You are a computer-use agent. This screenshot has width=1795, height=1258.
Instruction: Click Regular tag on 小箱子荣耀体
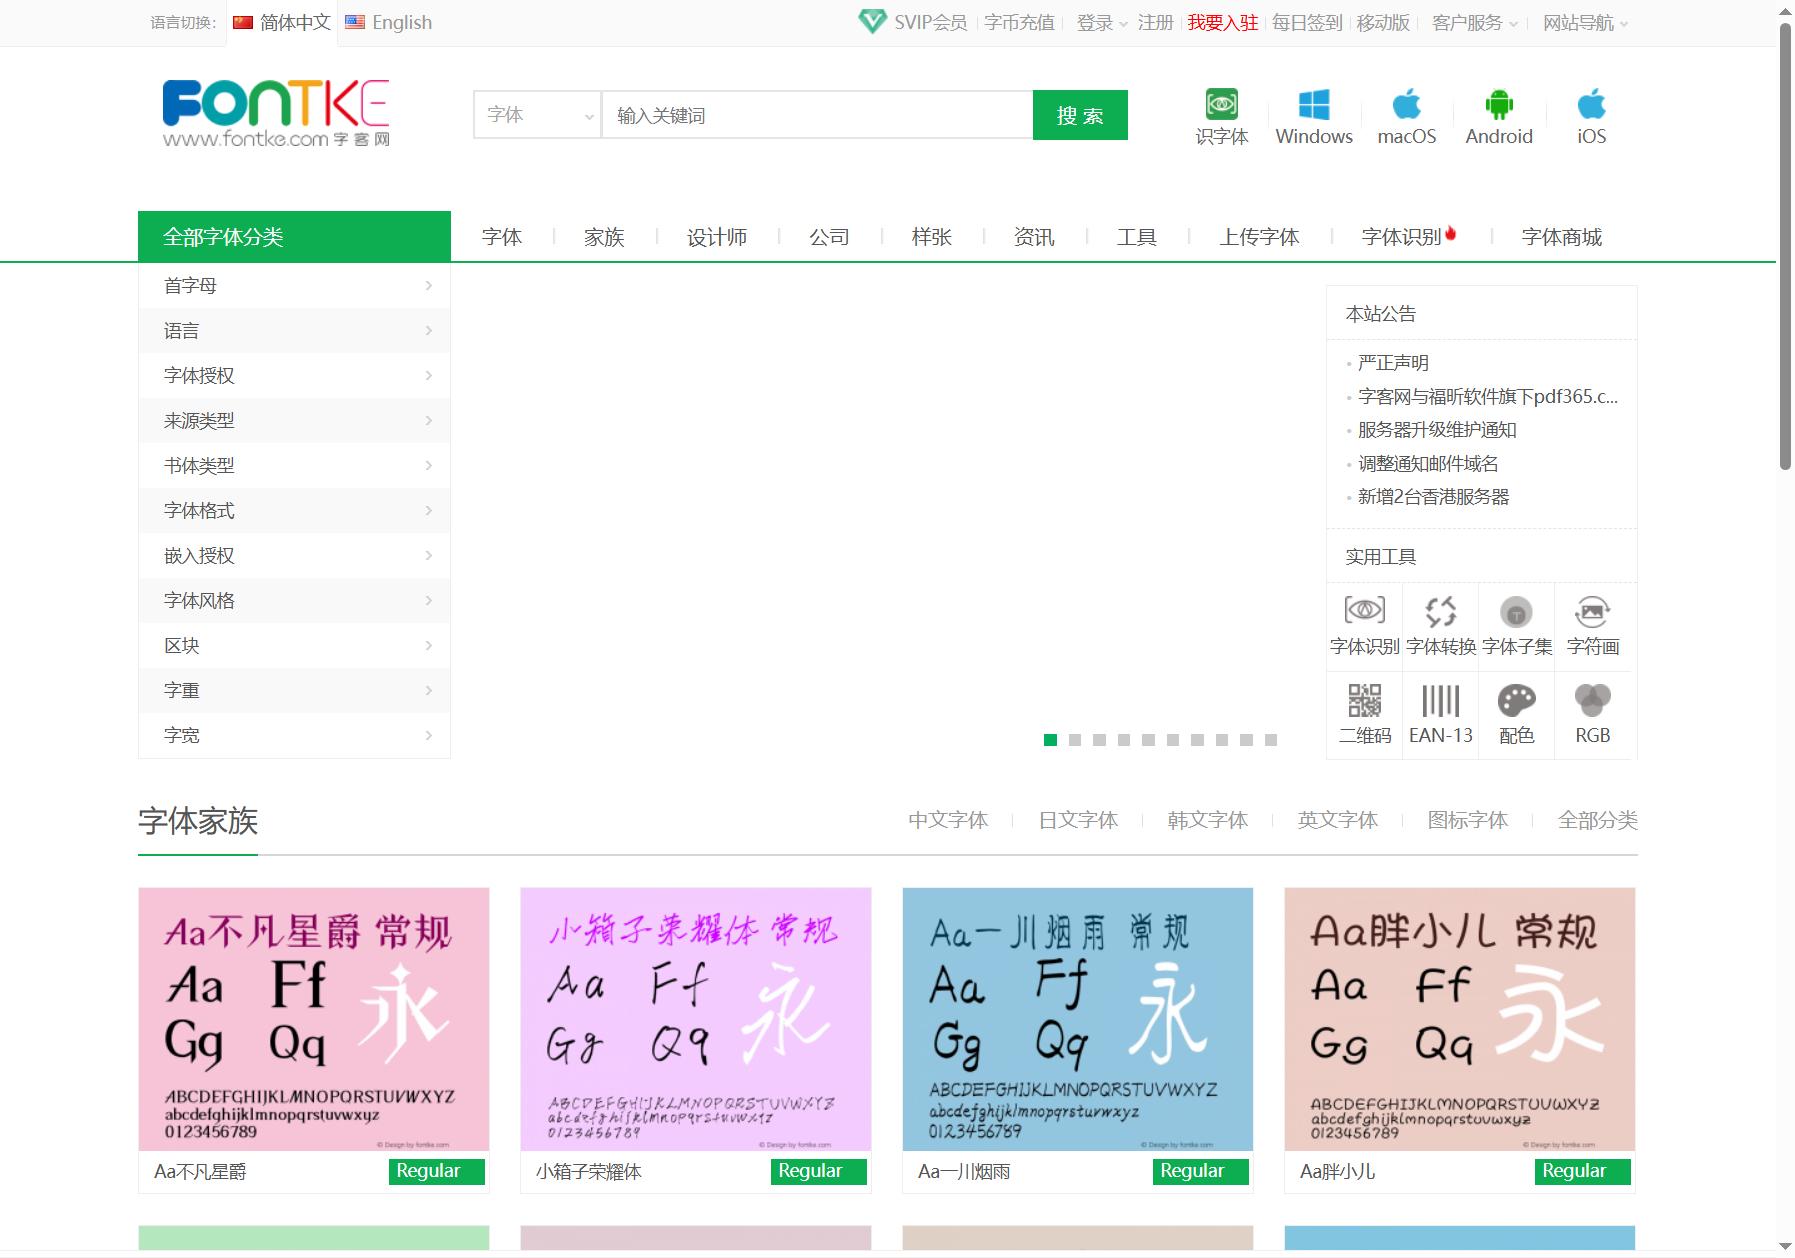coord(819,1171)
